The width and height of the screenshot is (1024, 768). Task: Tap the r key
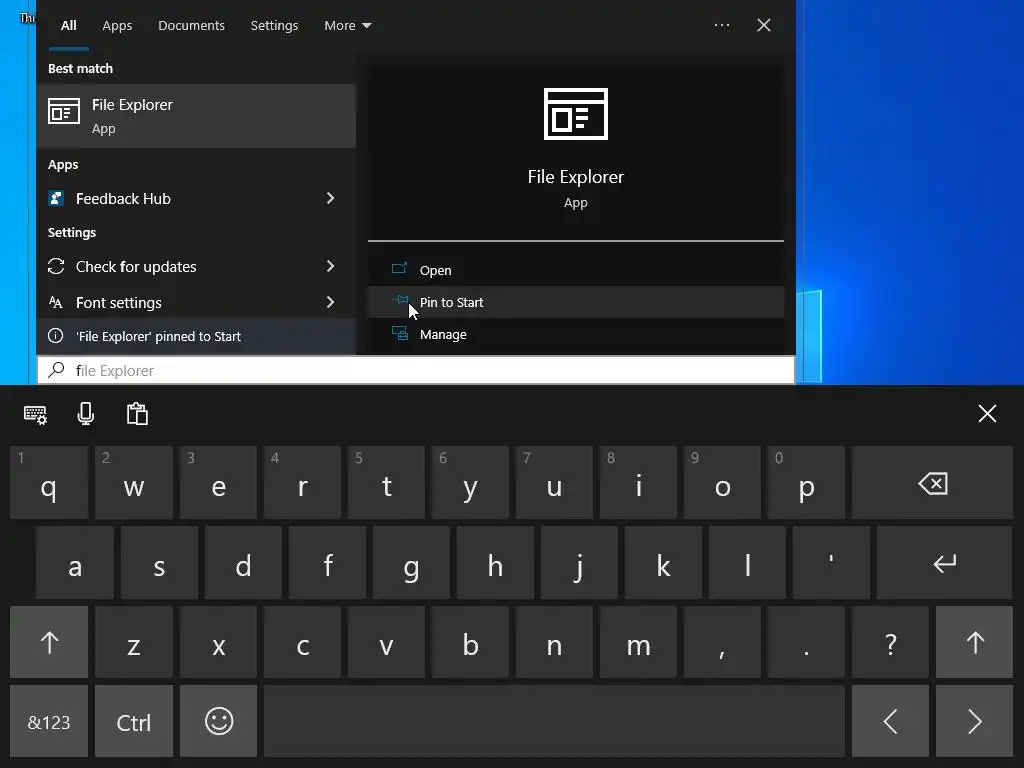point(302,483)
